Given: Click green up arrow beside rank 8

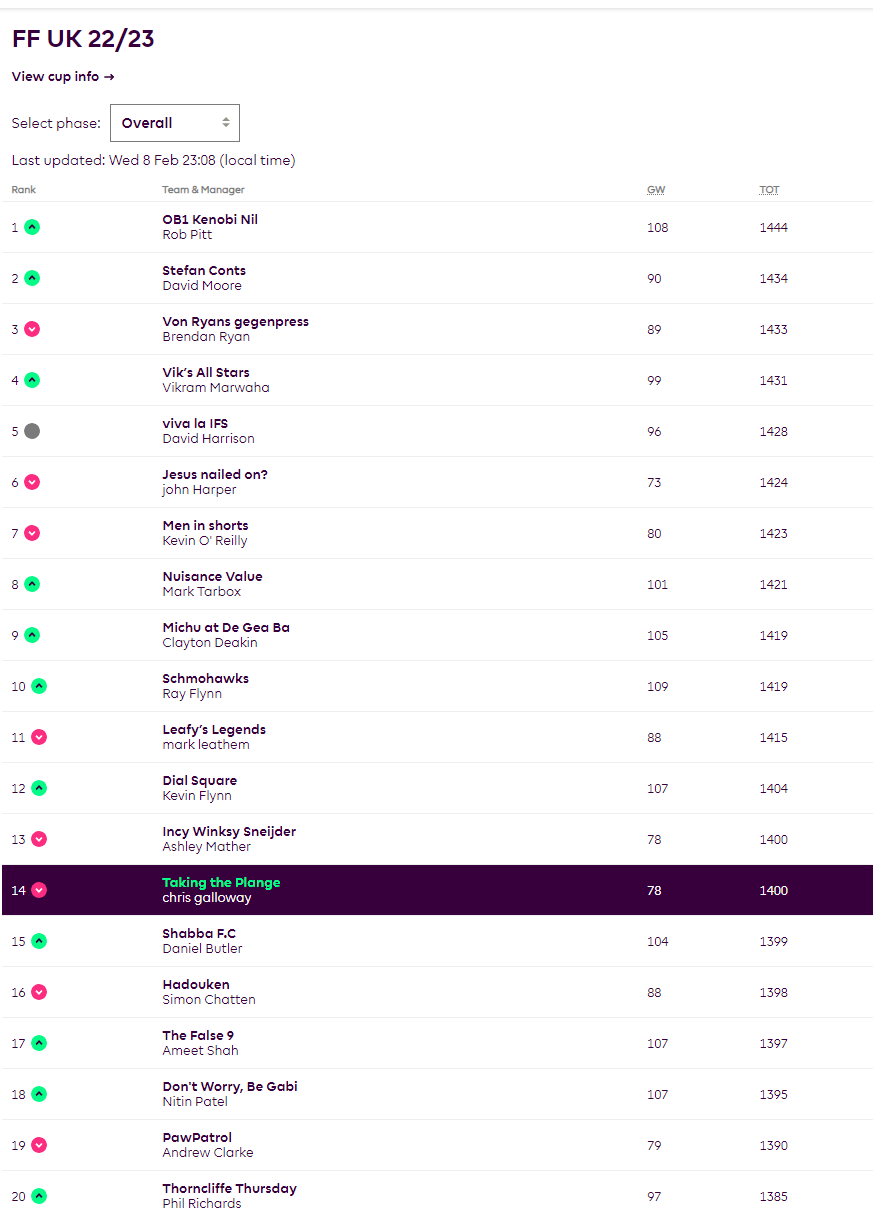Looking at the screenshot, I should pos(32,584).
